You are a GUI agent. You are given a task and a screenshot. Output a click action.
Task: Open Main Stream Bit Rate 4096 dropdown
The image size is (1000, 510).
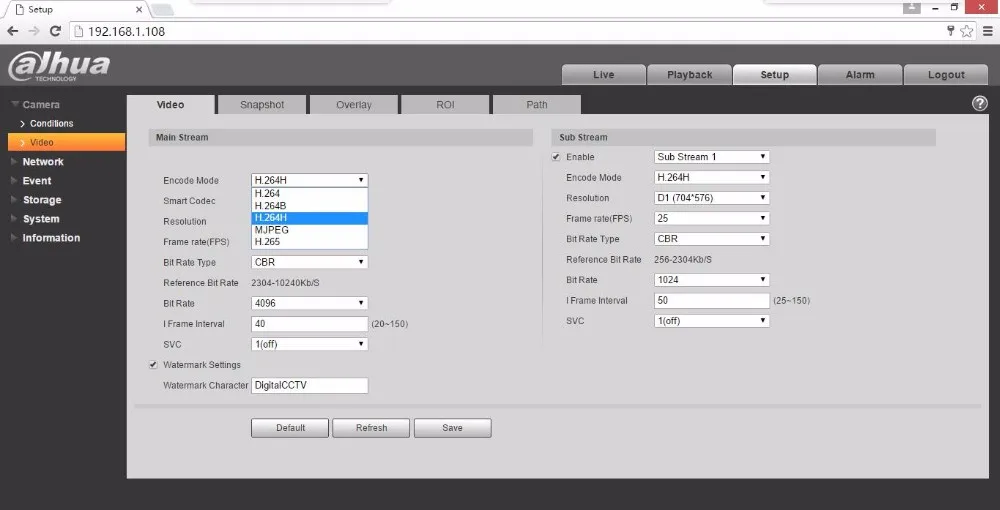click(x=309, y=303)
